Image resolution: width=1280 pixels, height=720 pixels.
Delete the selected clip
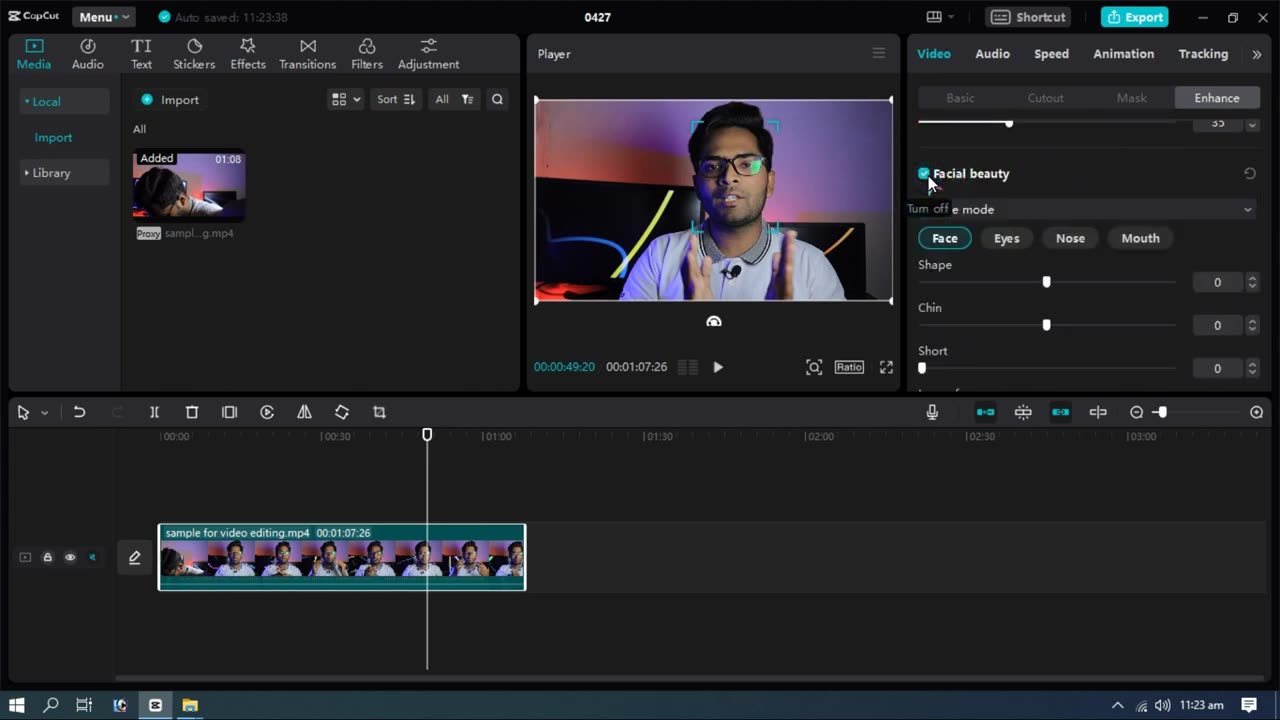pyautogui.click(x=192, y=412)
